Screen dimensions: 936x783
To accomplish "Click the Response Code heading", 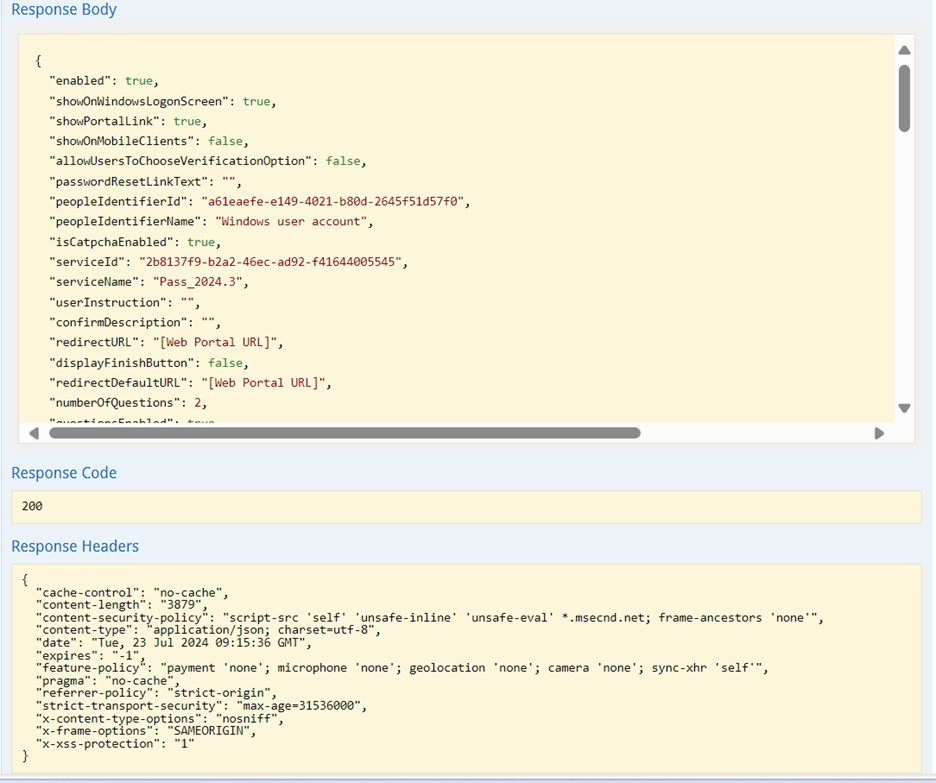I will 64,473.
